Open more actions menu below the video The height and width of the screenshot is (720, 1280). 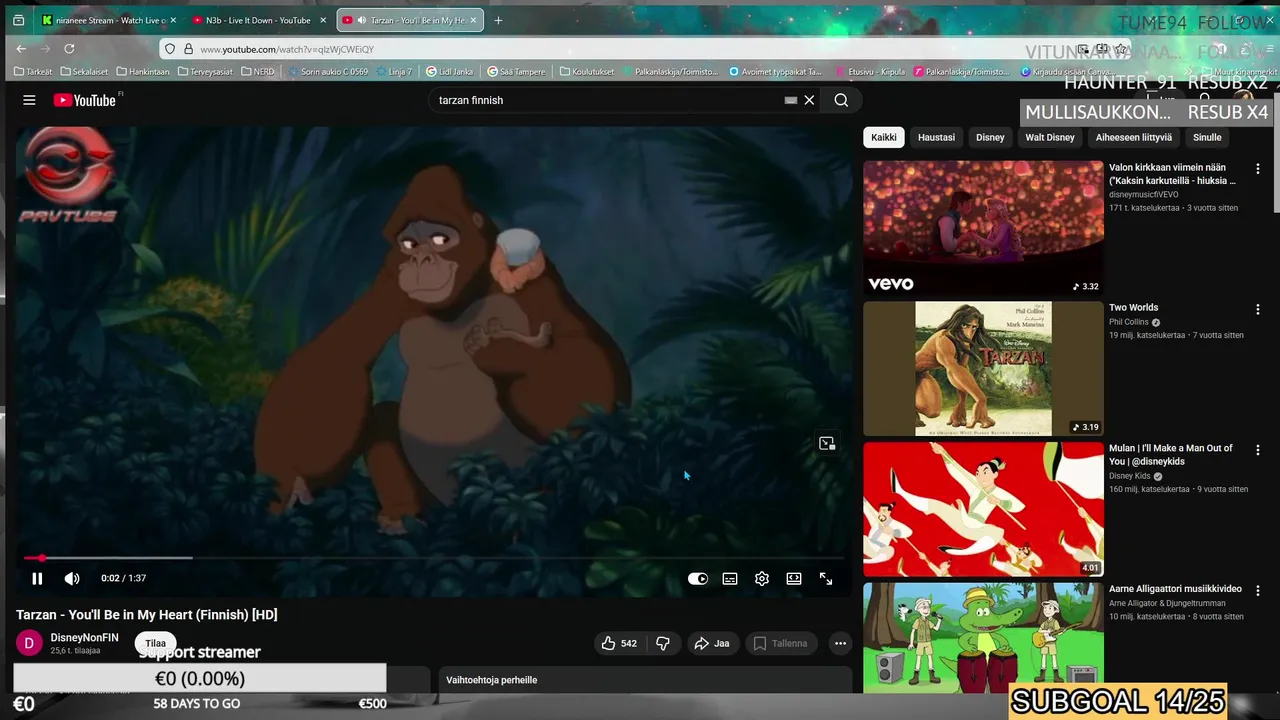point(840,643)
